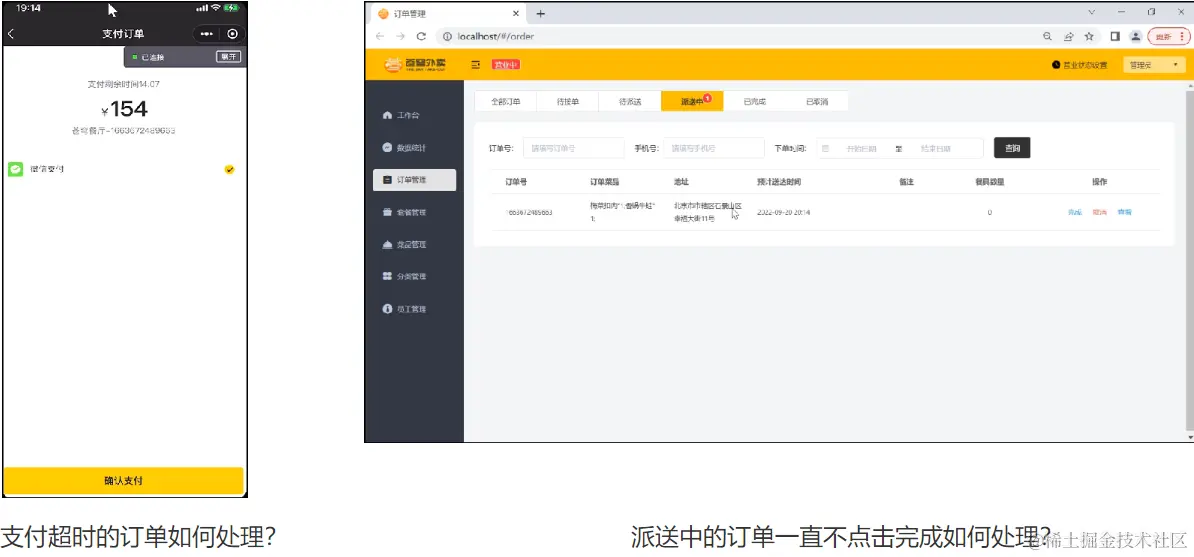Switch to the 已取消 tab
This screenshot has height=557, width=1194.
point(816,101)
